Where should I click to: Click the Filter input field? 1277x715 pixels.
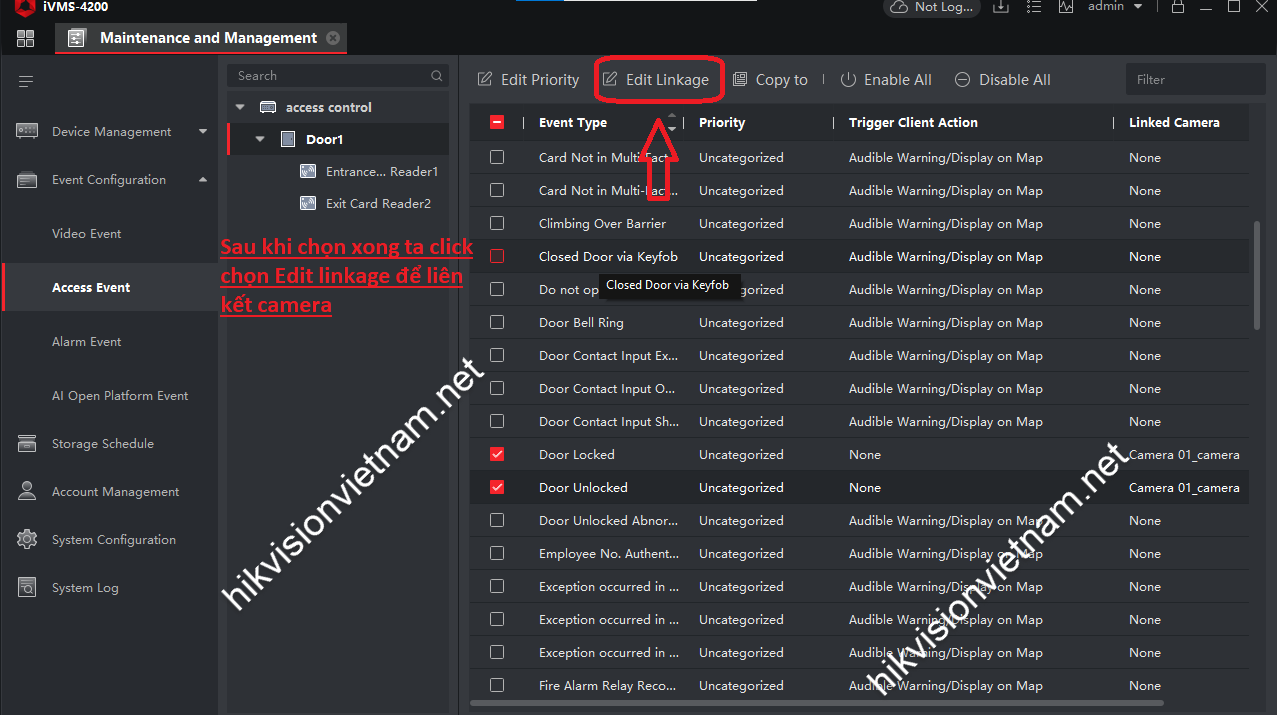[1194, 80]
